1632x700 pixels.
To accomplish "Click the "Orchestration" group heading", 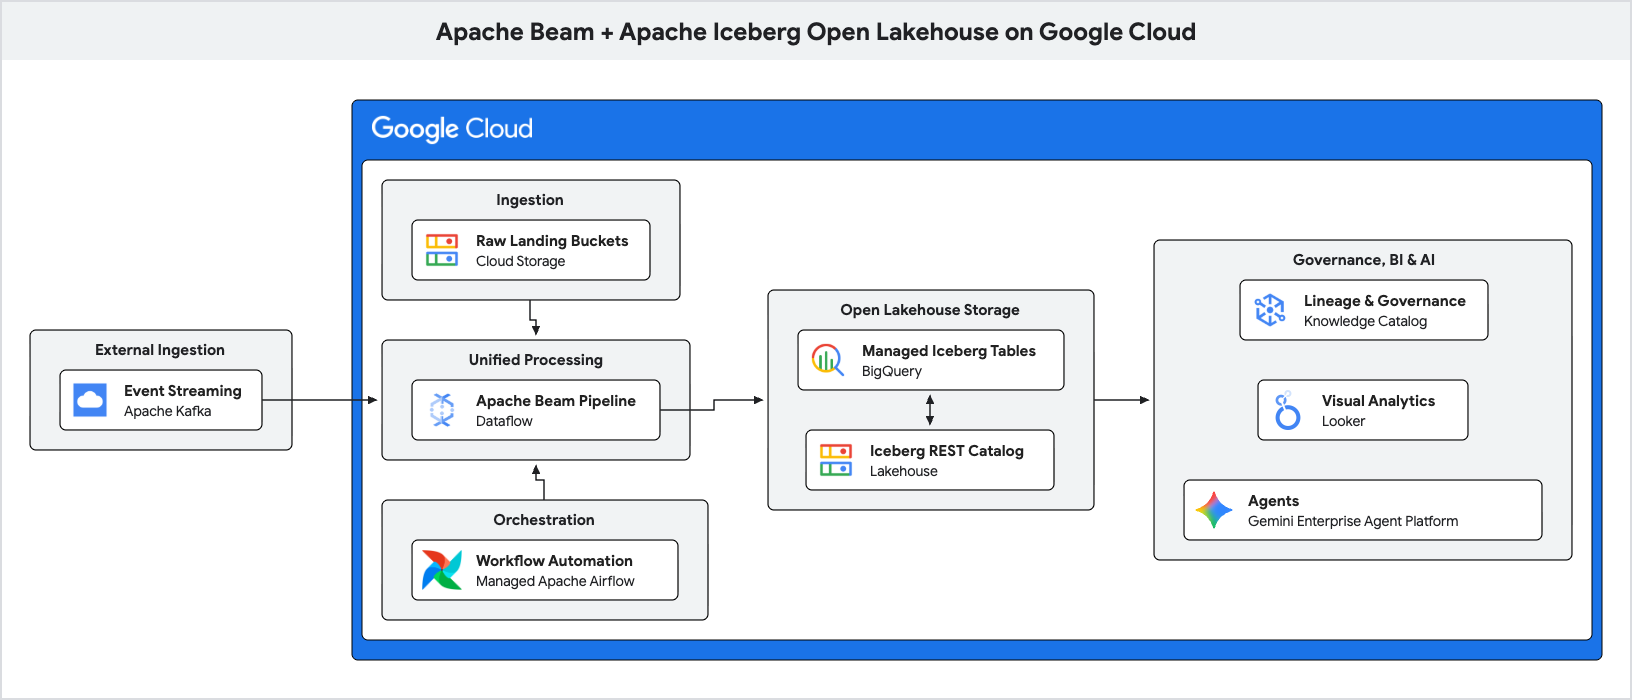I will 544,520.
